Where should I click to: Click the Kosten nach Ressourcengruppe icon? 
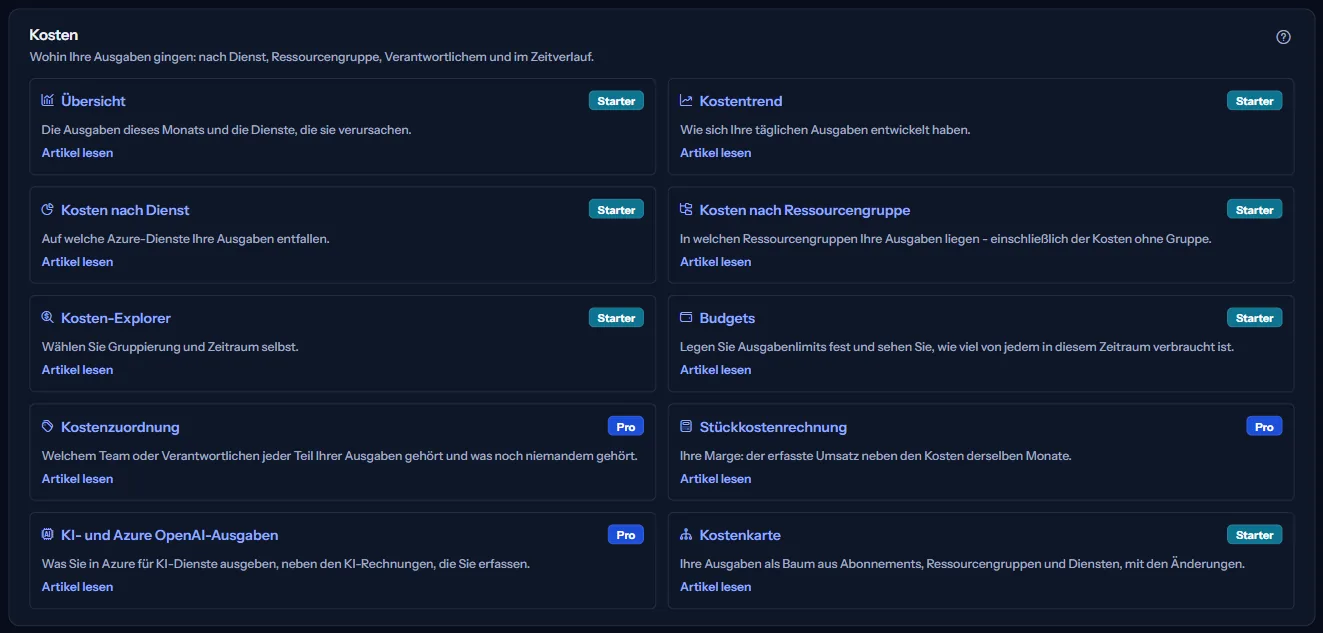coord(686,209)
